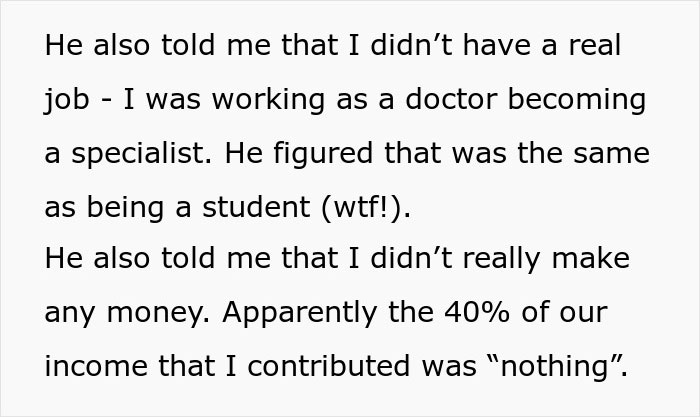
Task: Click the word "money" in the text
Action: (158, 313)
